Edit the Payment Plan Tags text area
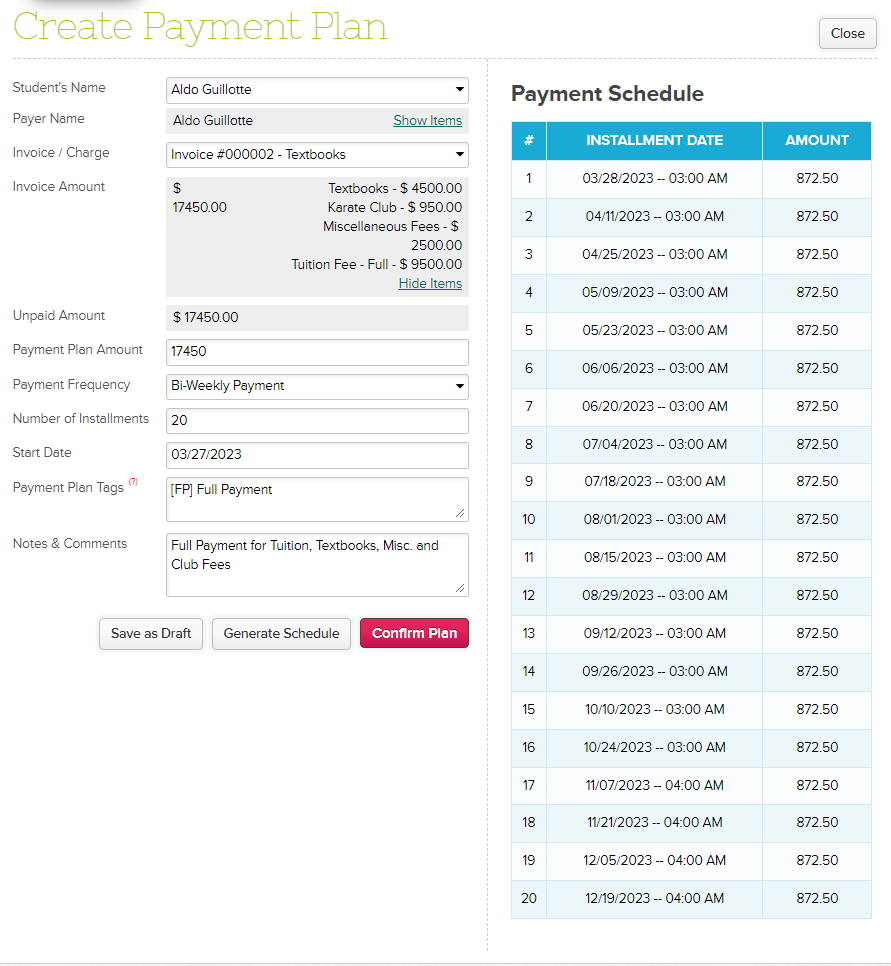The height and width of the screenshot is (966, 891). click(317, 497)
